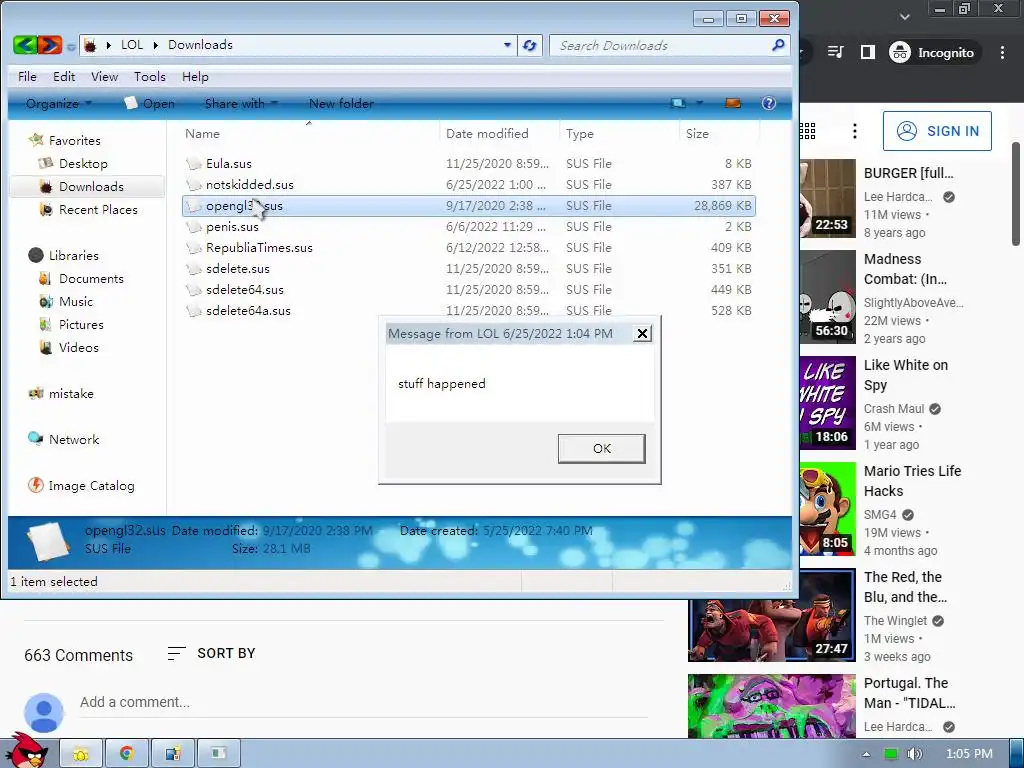1024x768 pixels.
Task: Select Network in the navigation pane
Action: [74, 440]
